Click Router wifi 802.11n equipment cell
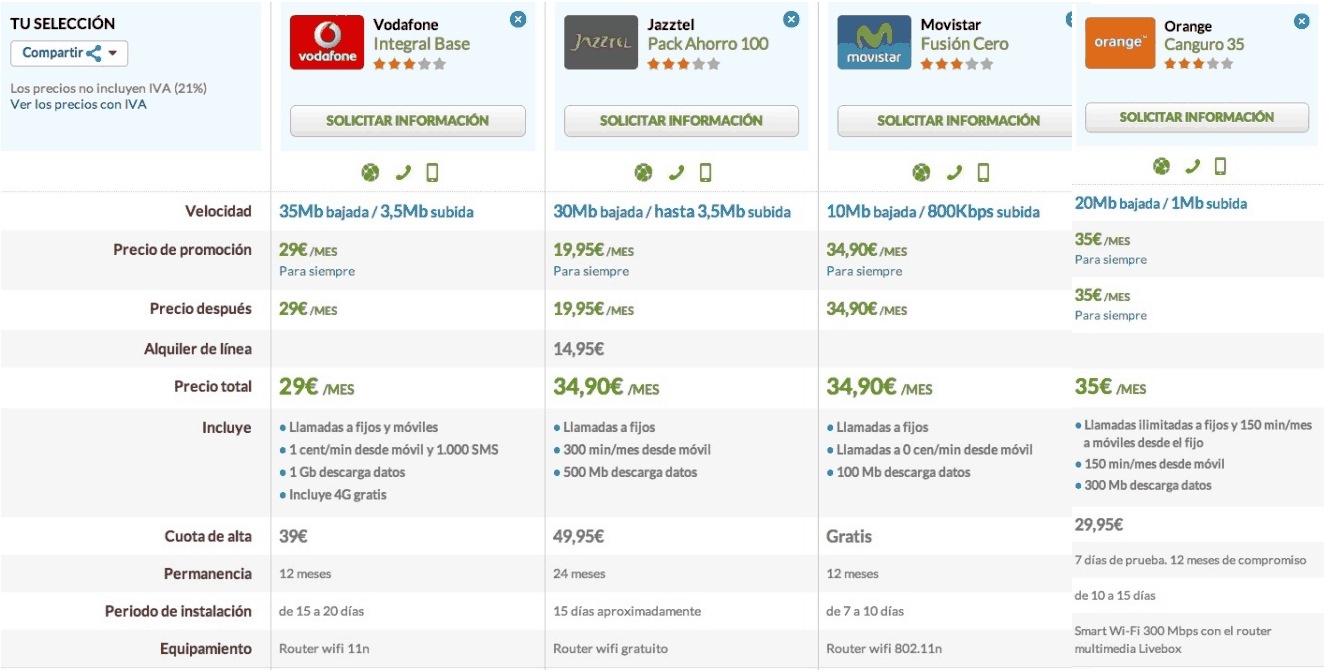Viewport: 1324px width, 672px height. [x=884, y=649]
